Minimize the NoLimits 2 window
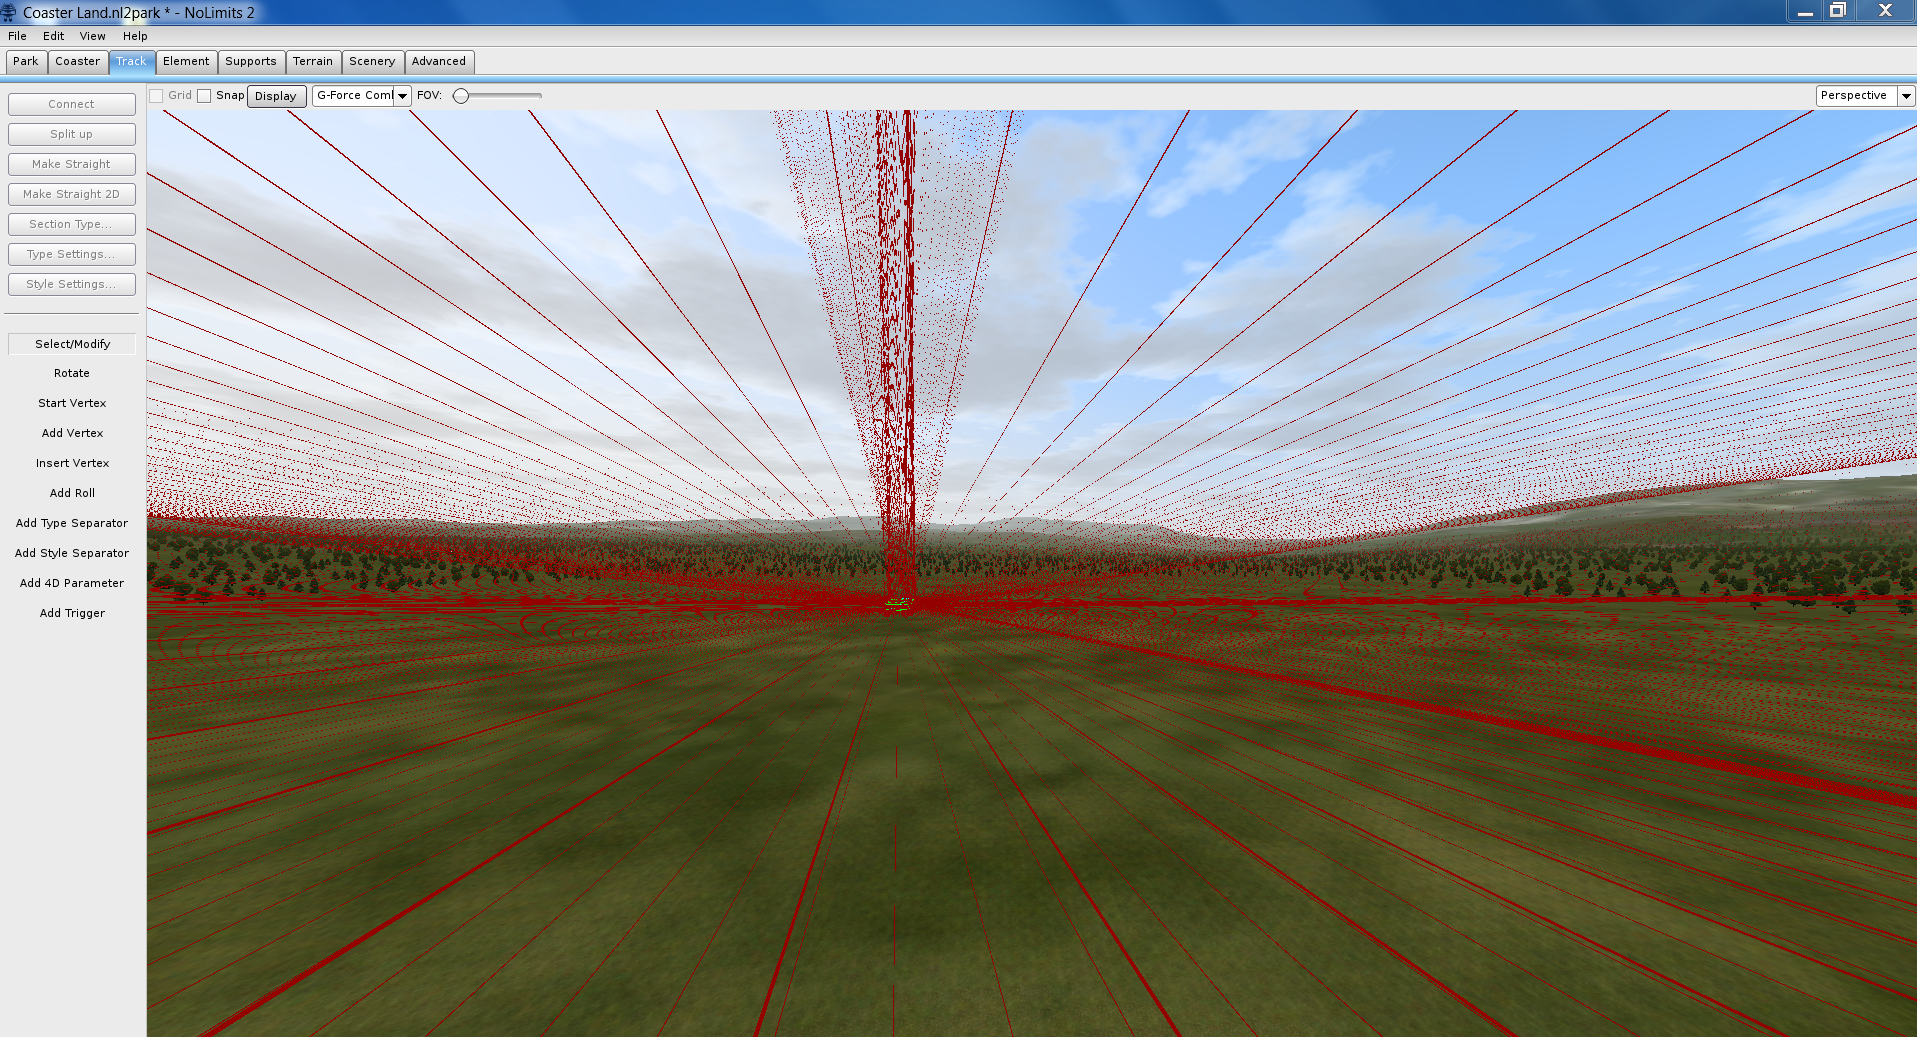 [x=1805, y=11]
